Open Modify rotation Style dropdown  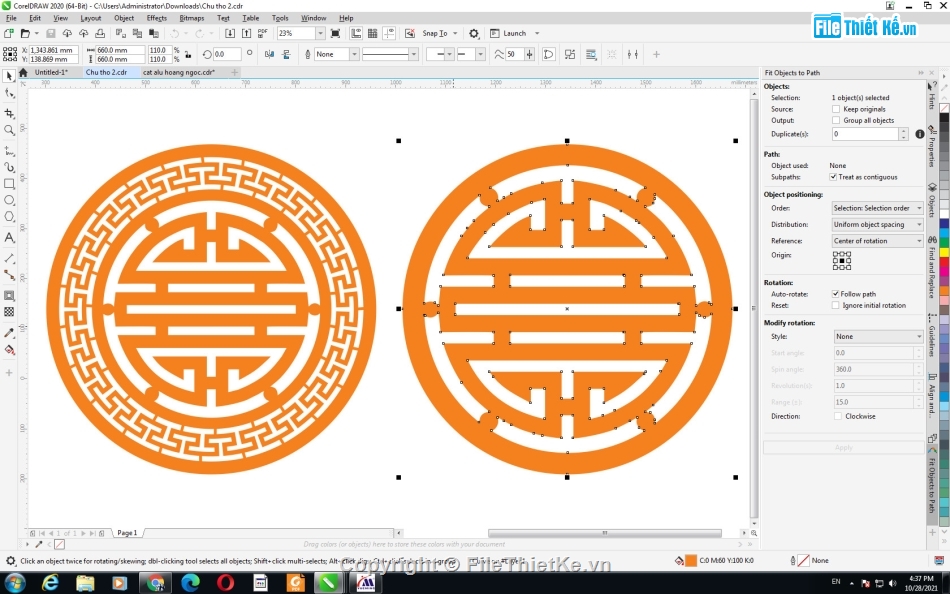(x=879, y=336)
